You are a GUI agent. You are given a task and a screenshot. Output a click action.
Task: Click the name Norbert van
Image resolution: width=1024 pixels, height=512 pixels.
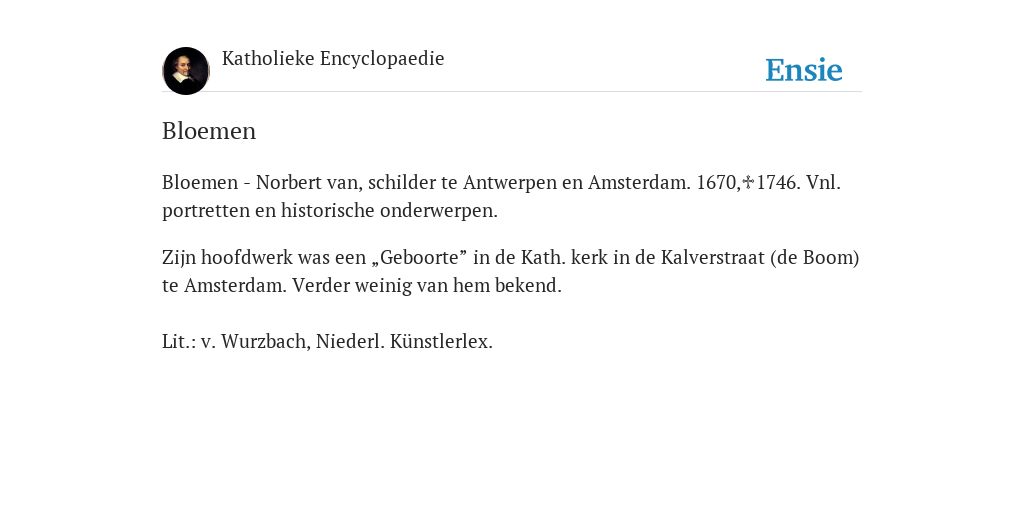309,182
